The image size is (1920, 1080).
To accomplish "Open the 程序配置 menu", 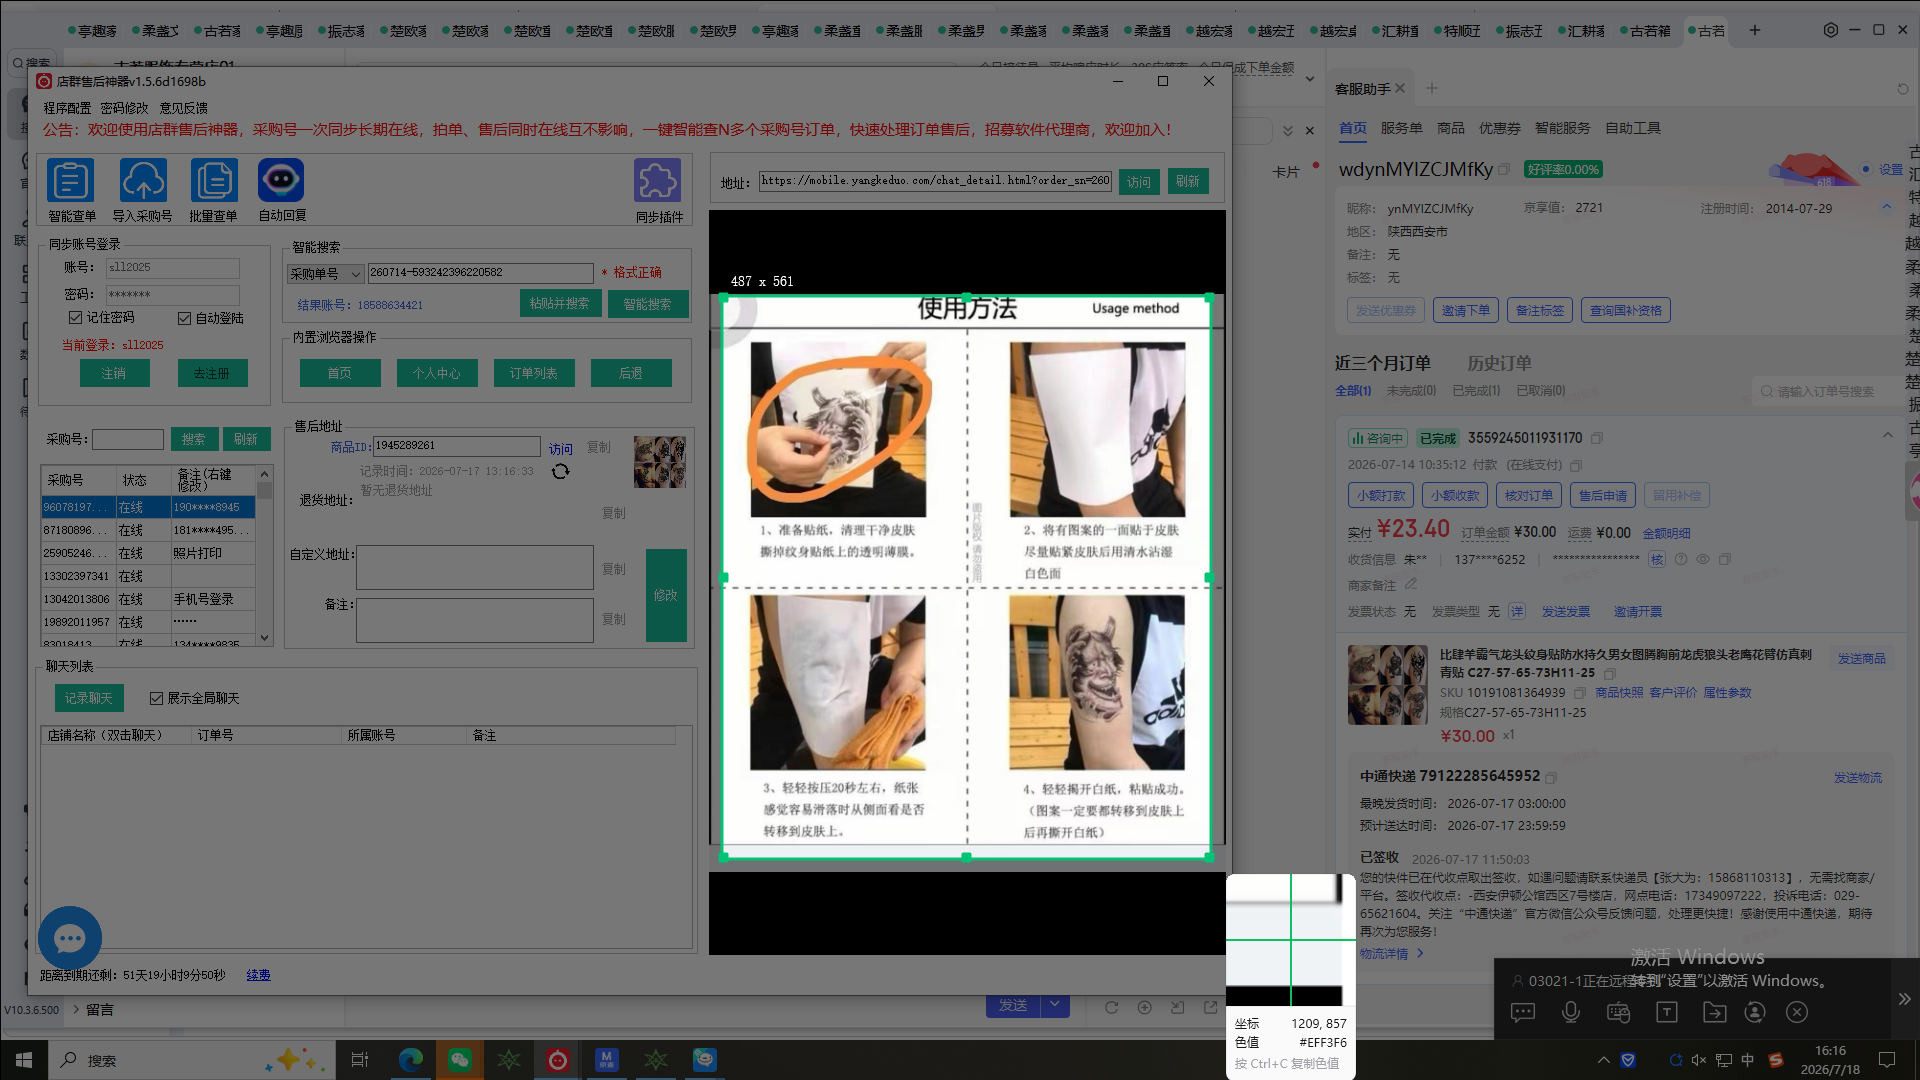I will (67, 108).
